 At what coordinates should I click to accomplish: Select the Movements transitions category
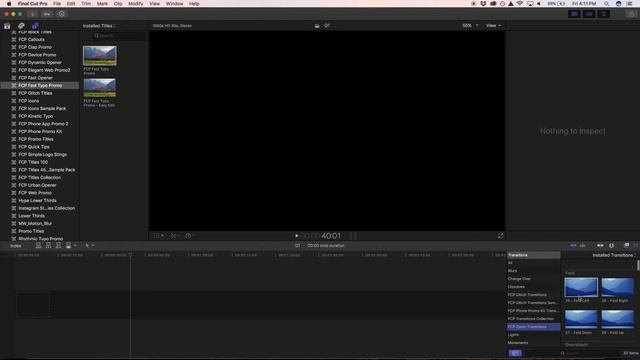tap(518, 343)
